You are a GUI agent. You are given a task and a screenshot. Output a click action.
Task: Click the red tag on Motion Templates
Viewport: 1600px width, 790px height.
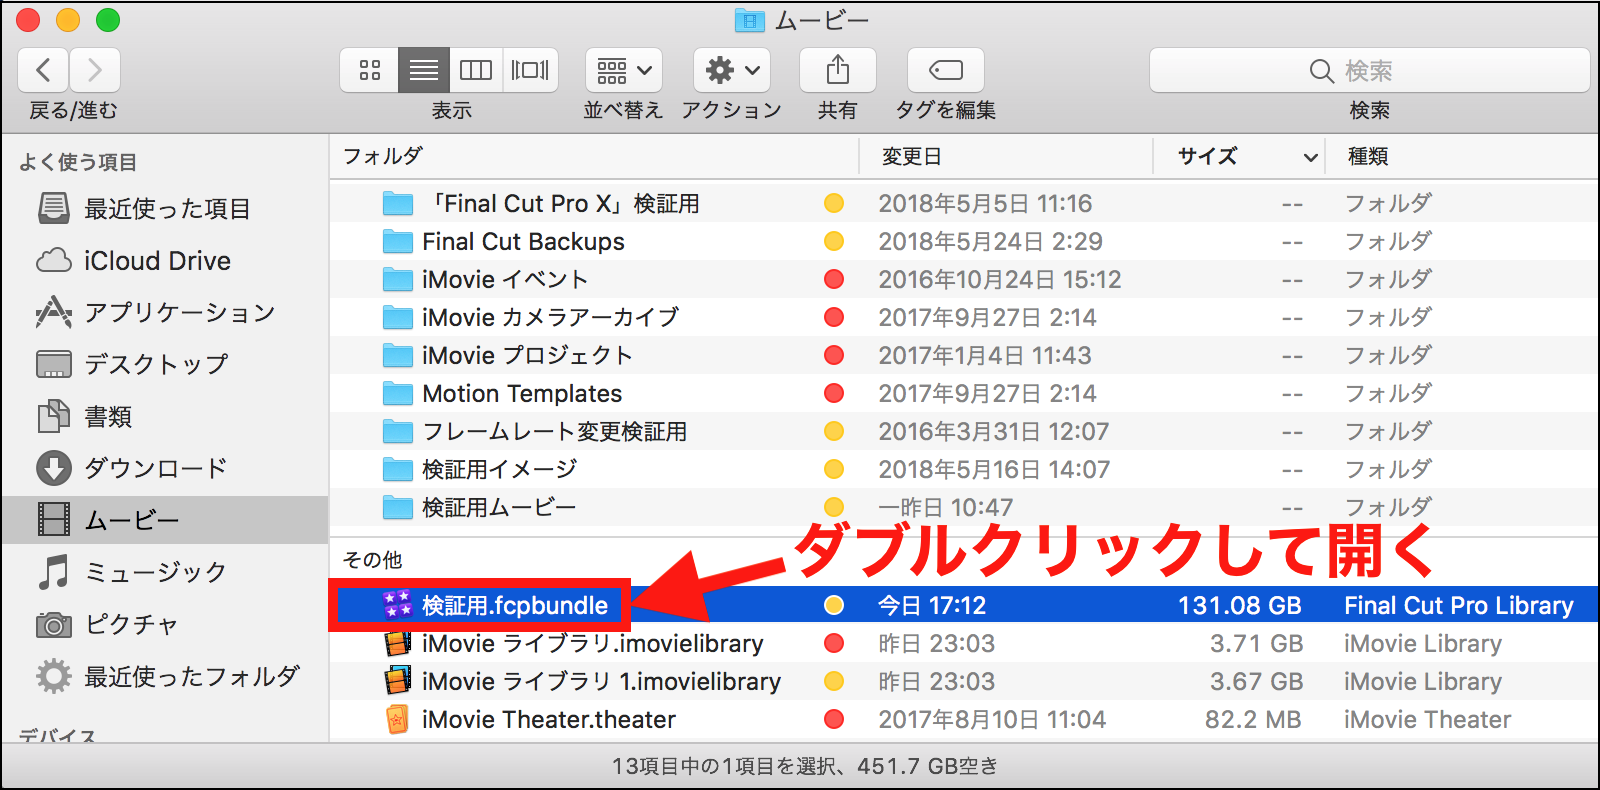834,393
